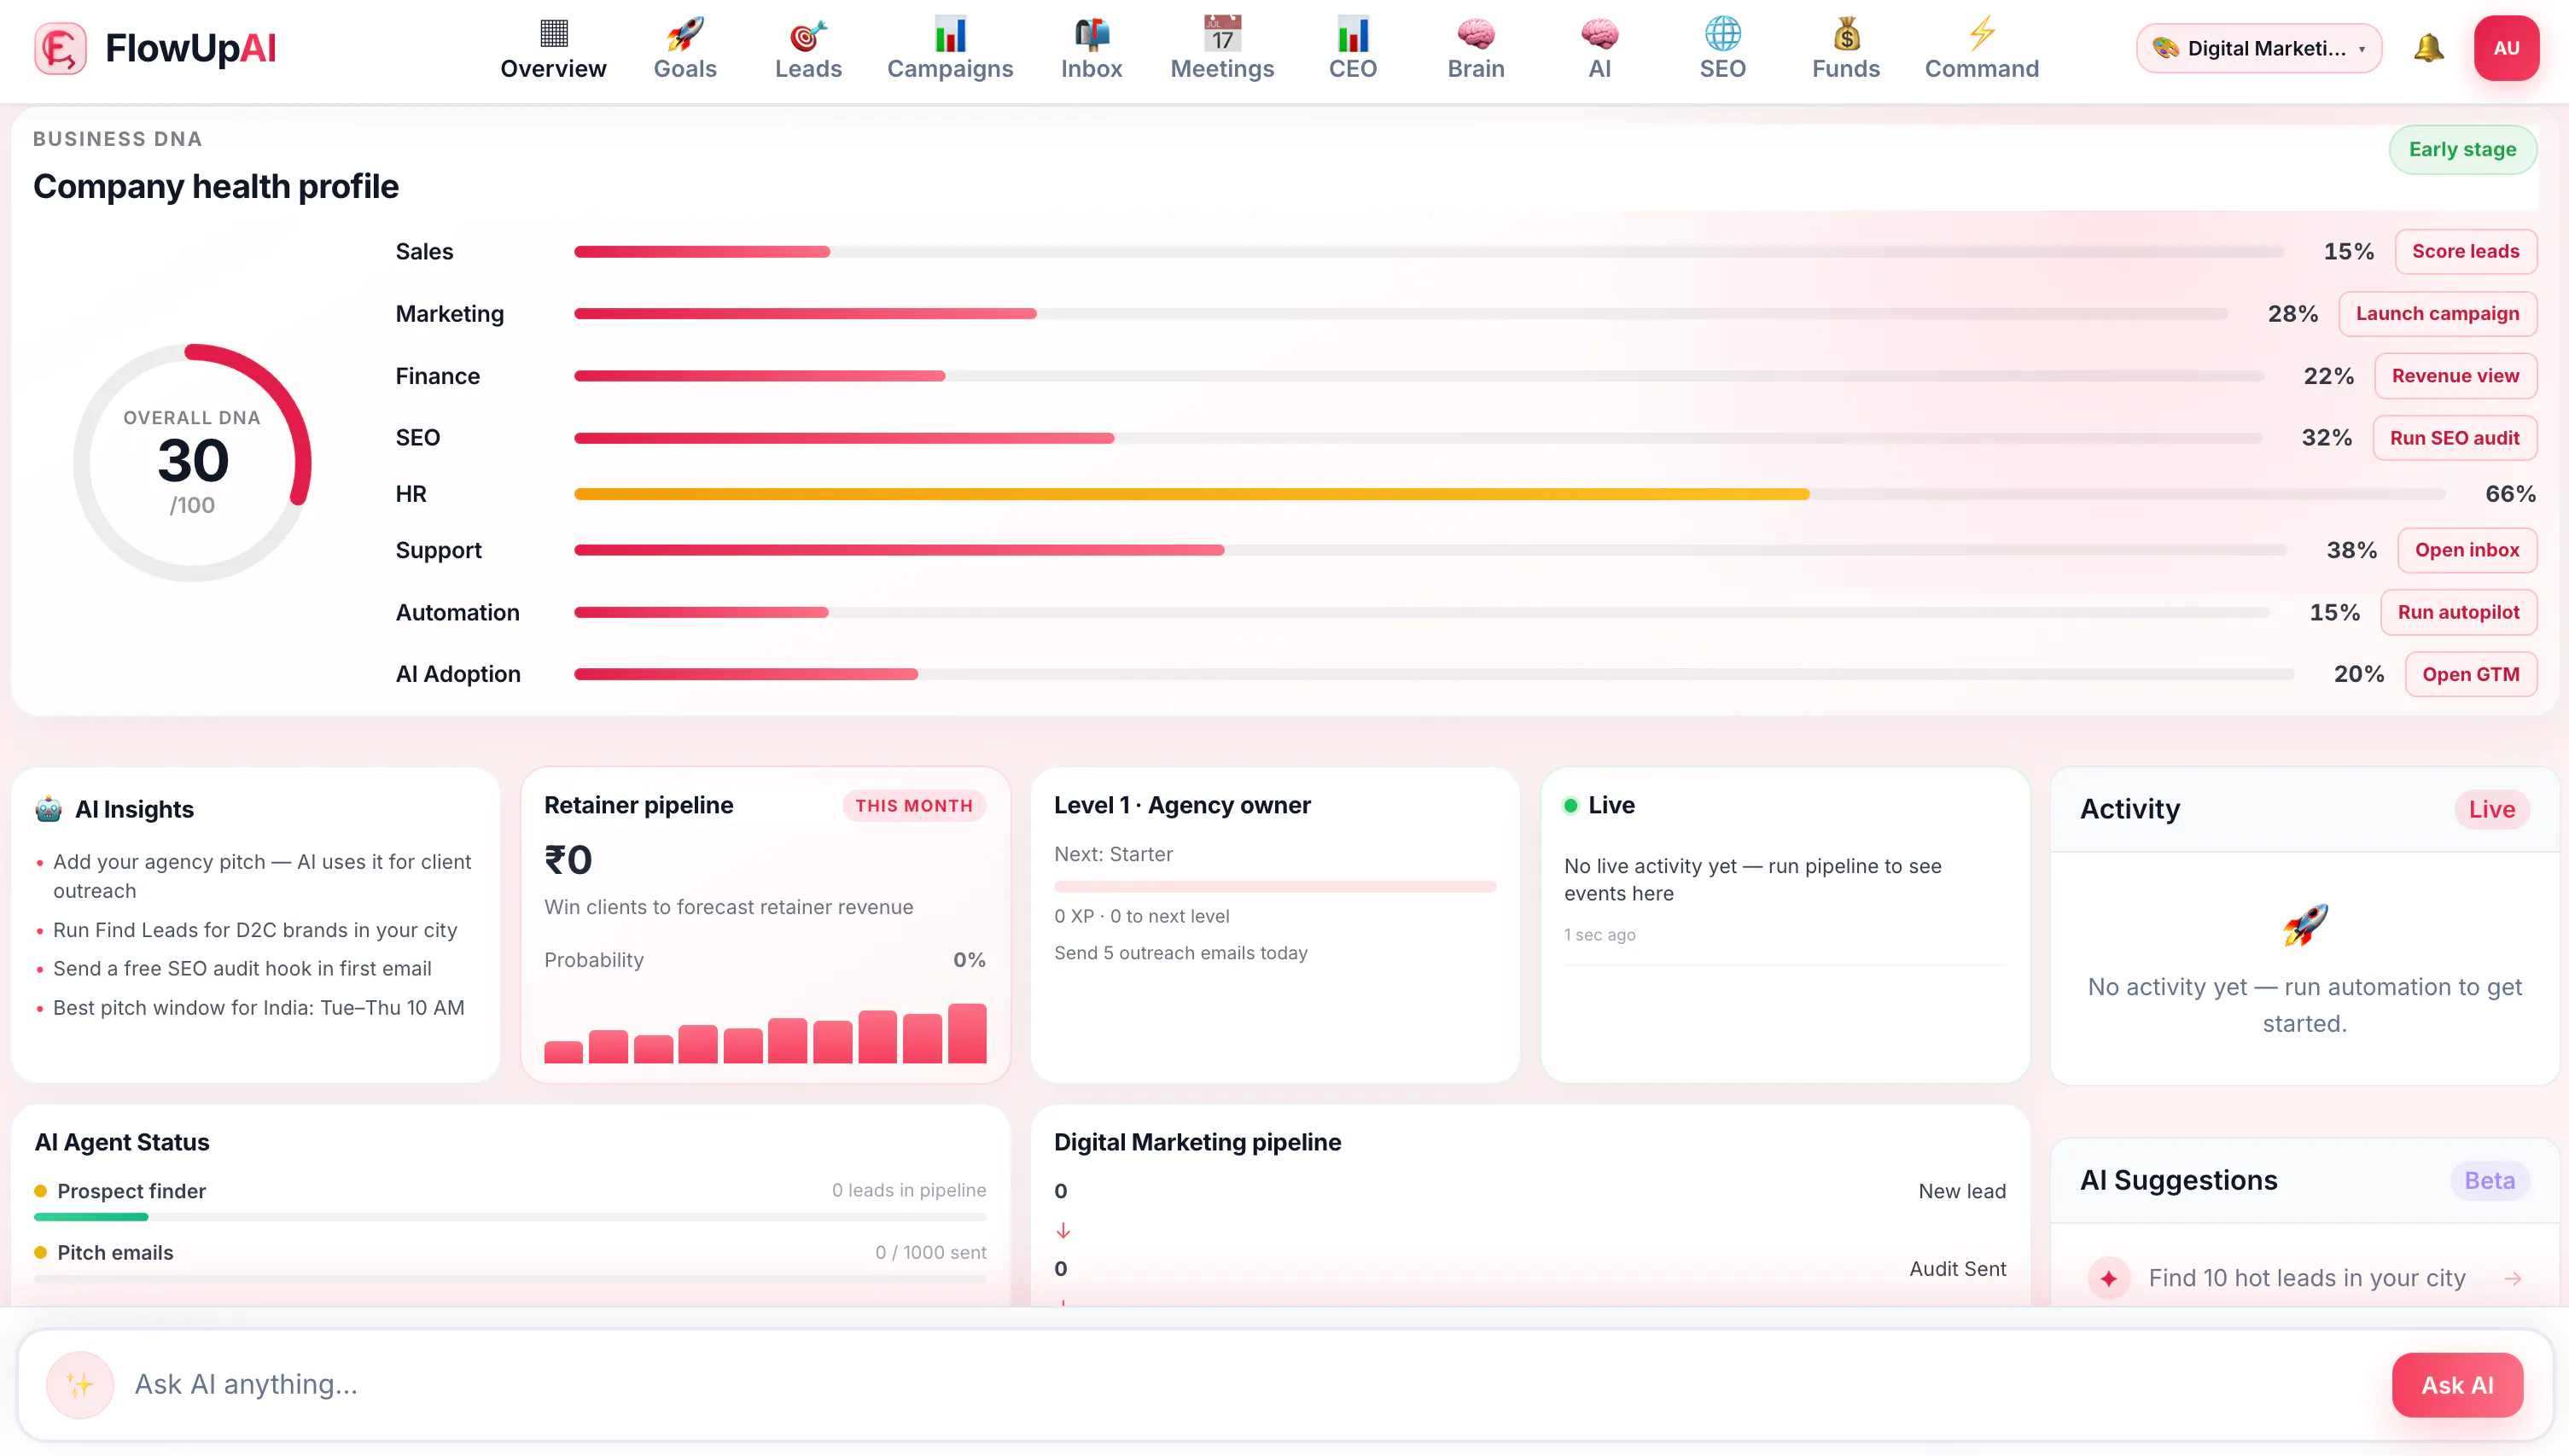Open the Find 10 hot leads suggestion

(2304, 1278)
